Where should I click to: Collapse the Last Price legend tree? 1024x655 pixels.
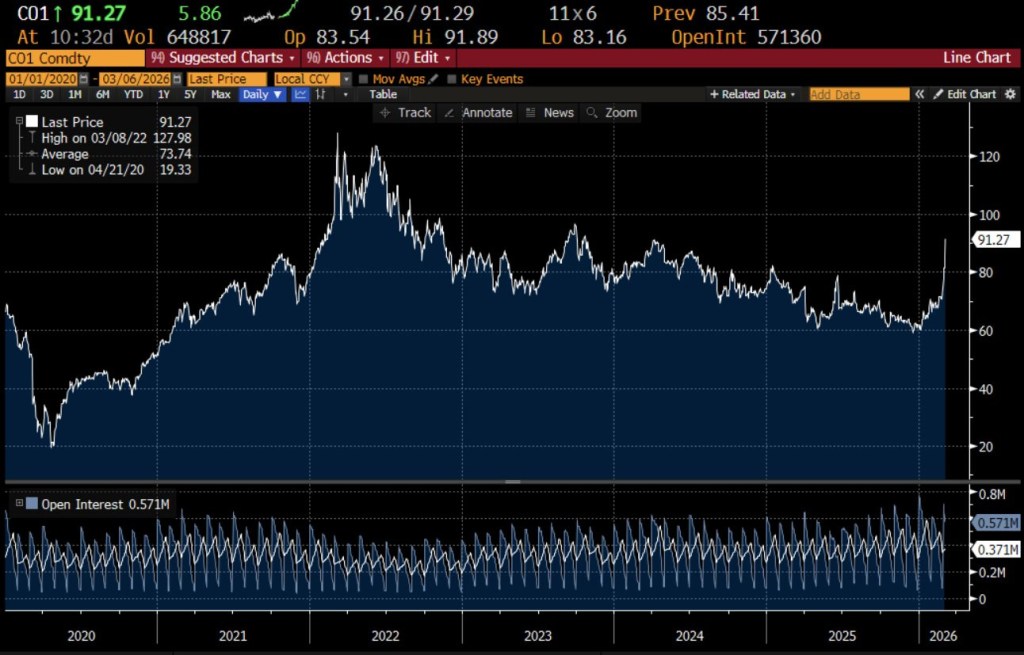click(x=19, y=122)
